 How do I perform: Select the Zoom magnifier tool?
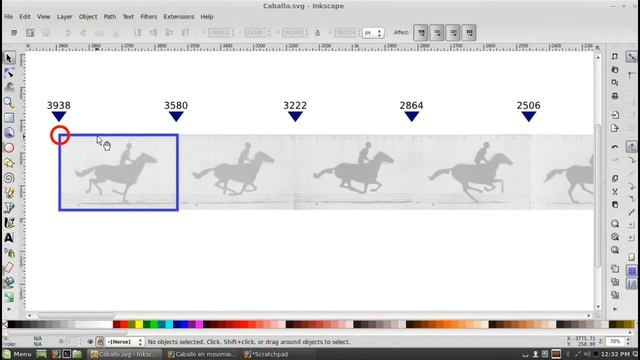pos(9,103)
